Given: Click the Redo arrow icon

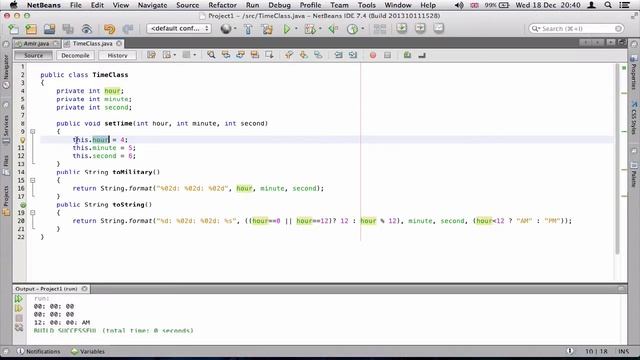Looking at the screenshot, I should tap(128, 29).
